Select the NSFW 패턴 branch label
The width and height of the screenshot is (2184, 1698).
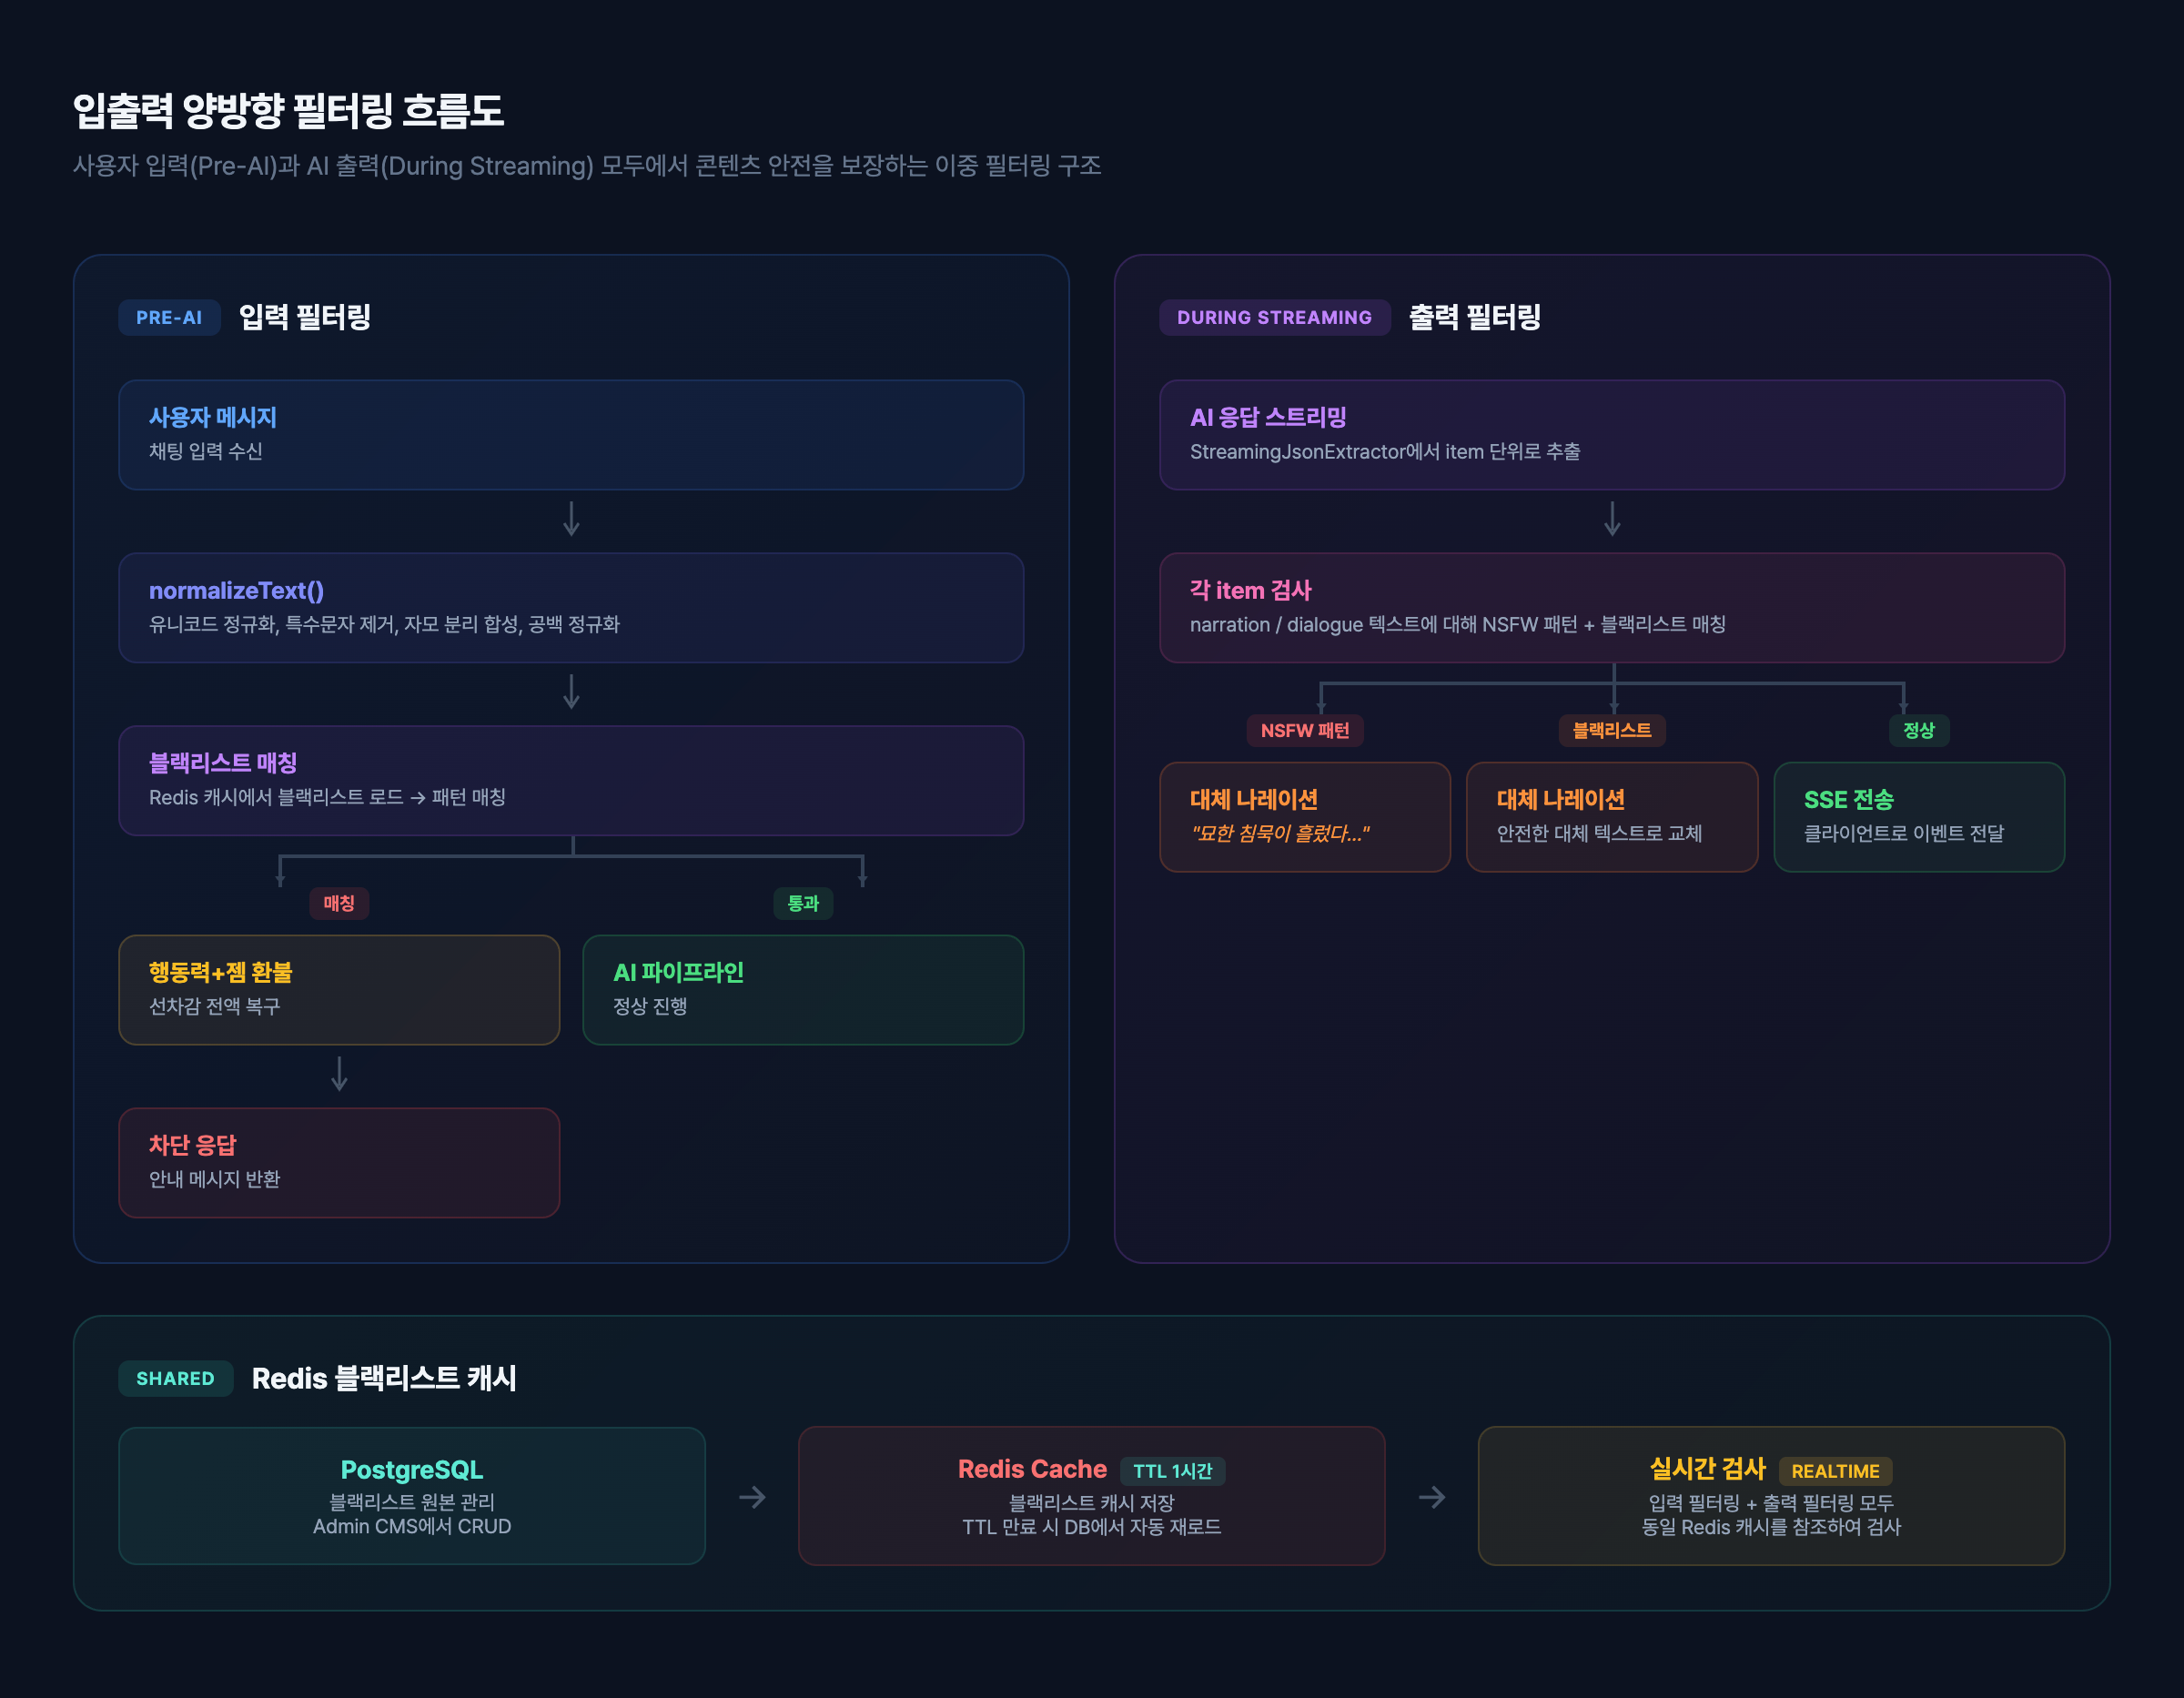coord(1305,730)
